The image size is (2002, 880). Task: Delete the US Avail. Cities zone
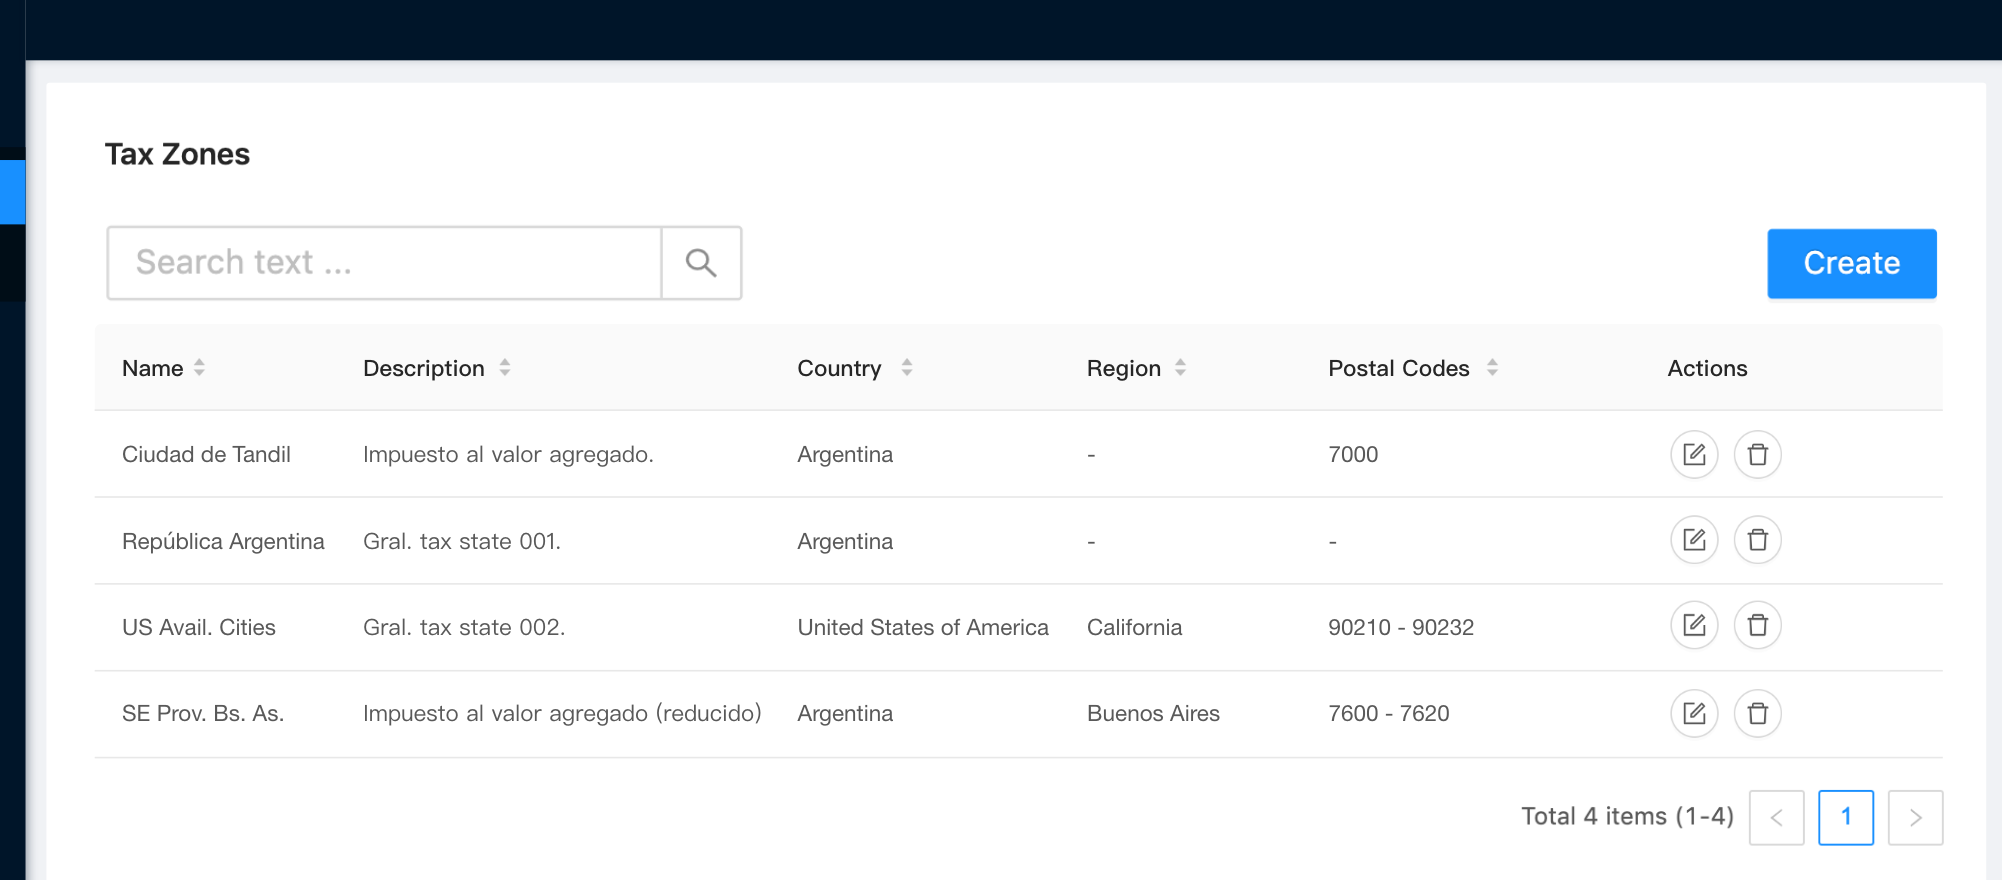(x=1757, y=626)
